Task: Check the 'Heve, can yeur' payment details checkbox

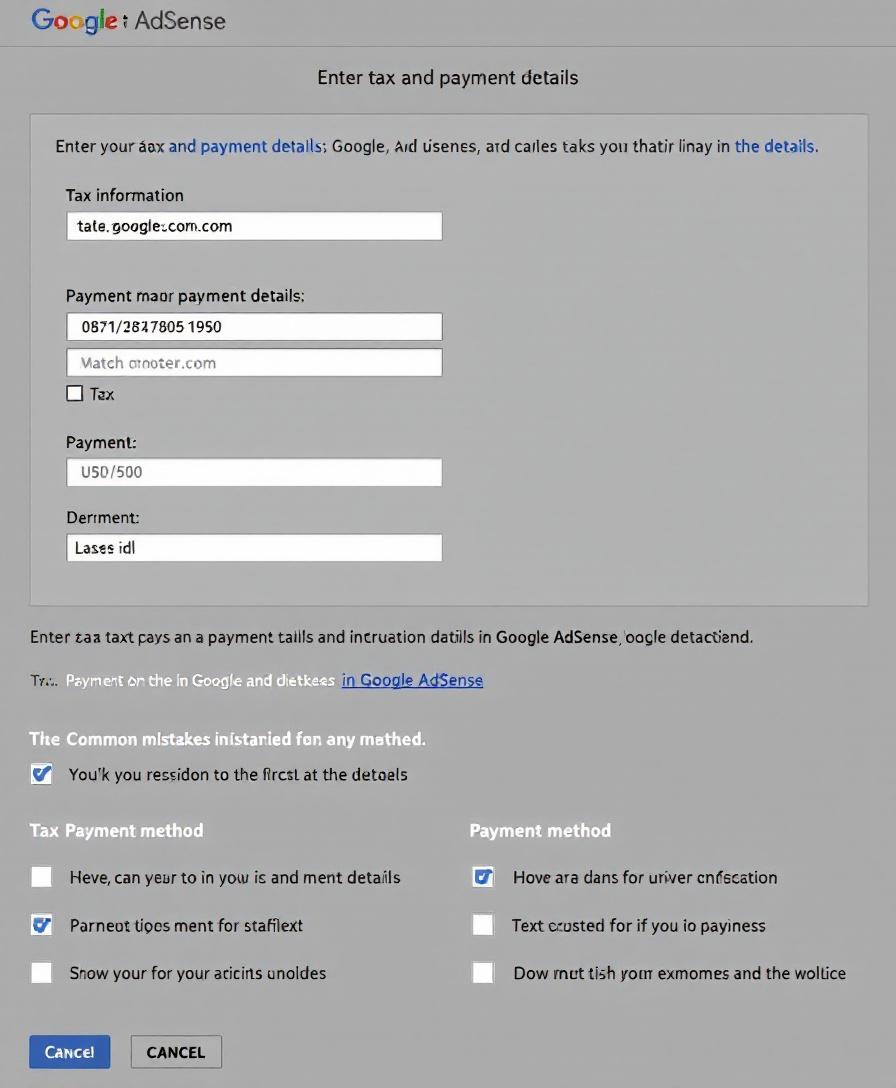Action: (41, 876)
